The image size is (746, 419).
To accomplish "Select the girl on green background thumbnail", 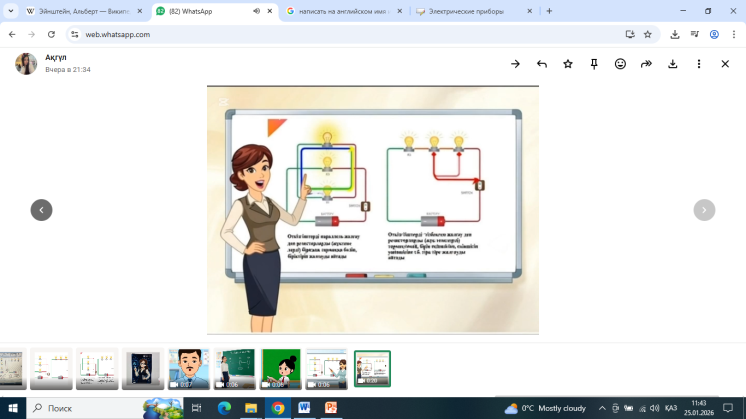I will (280, 369).
